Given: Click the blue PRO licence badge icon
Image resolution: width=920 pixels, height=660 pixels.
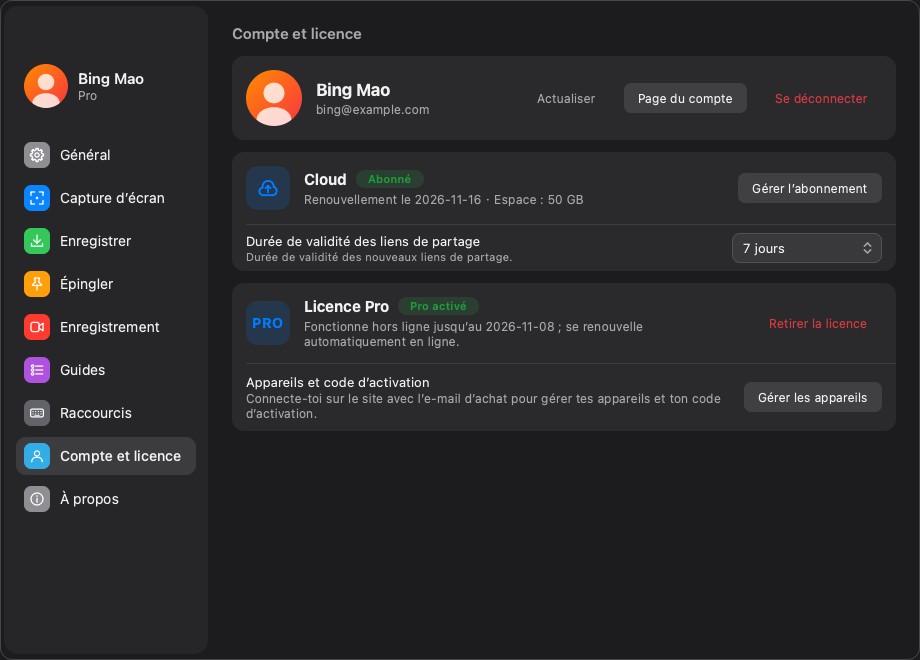Looking at the screenshot, I should (x=268, y=323).
